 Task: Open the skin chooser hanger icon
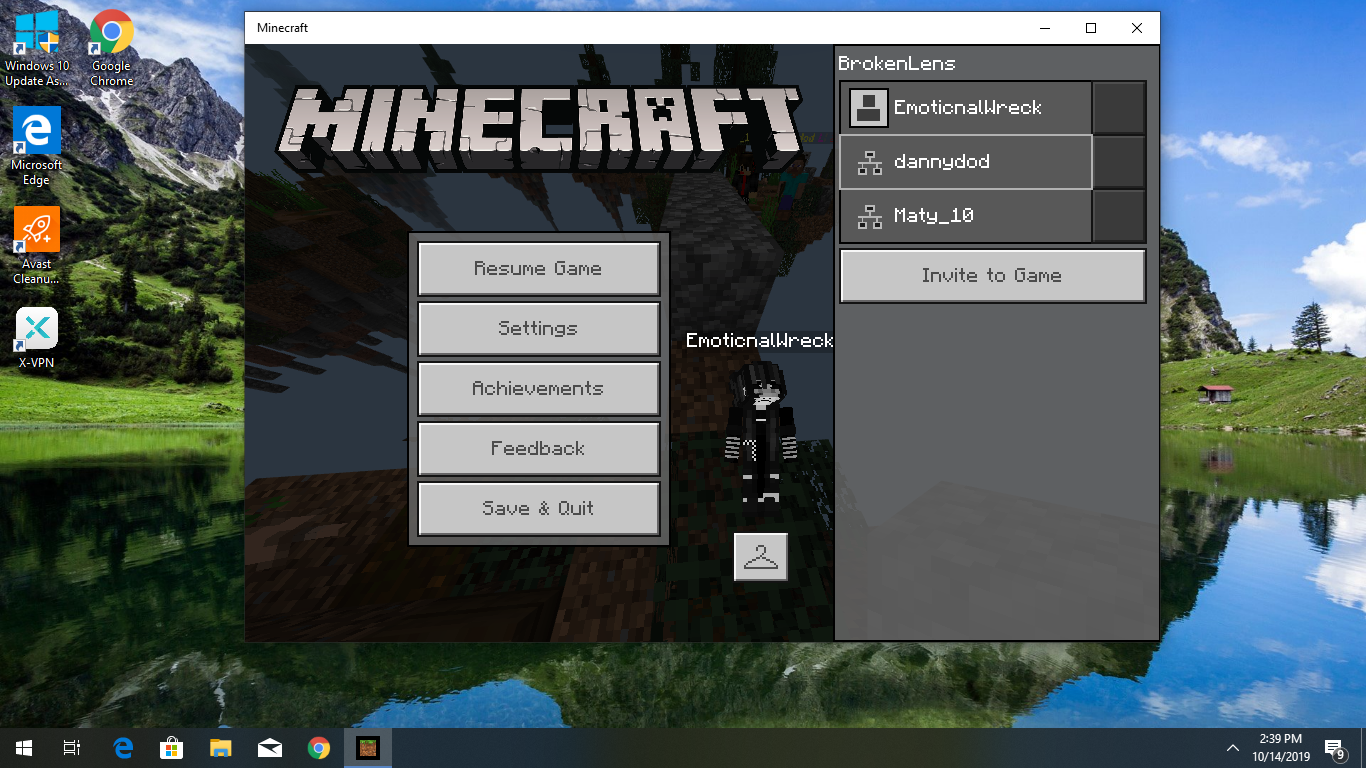point(761,557)
